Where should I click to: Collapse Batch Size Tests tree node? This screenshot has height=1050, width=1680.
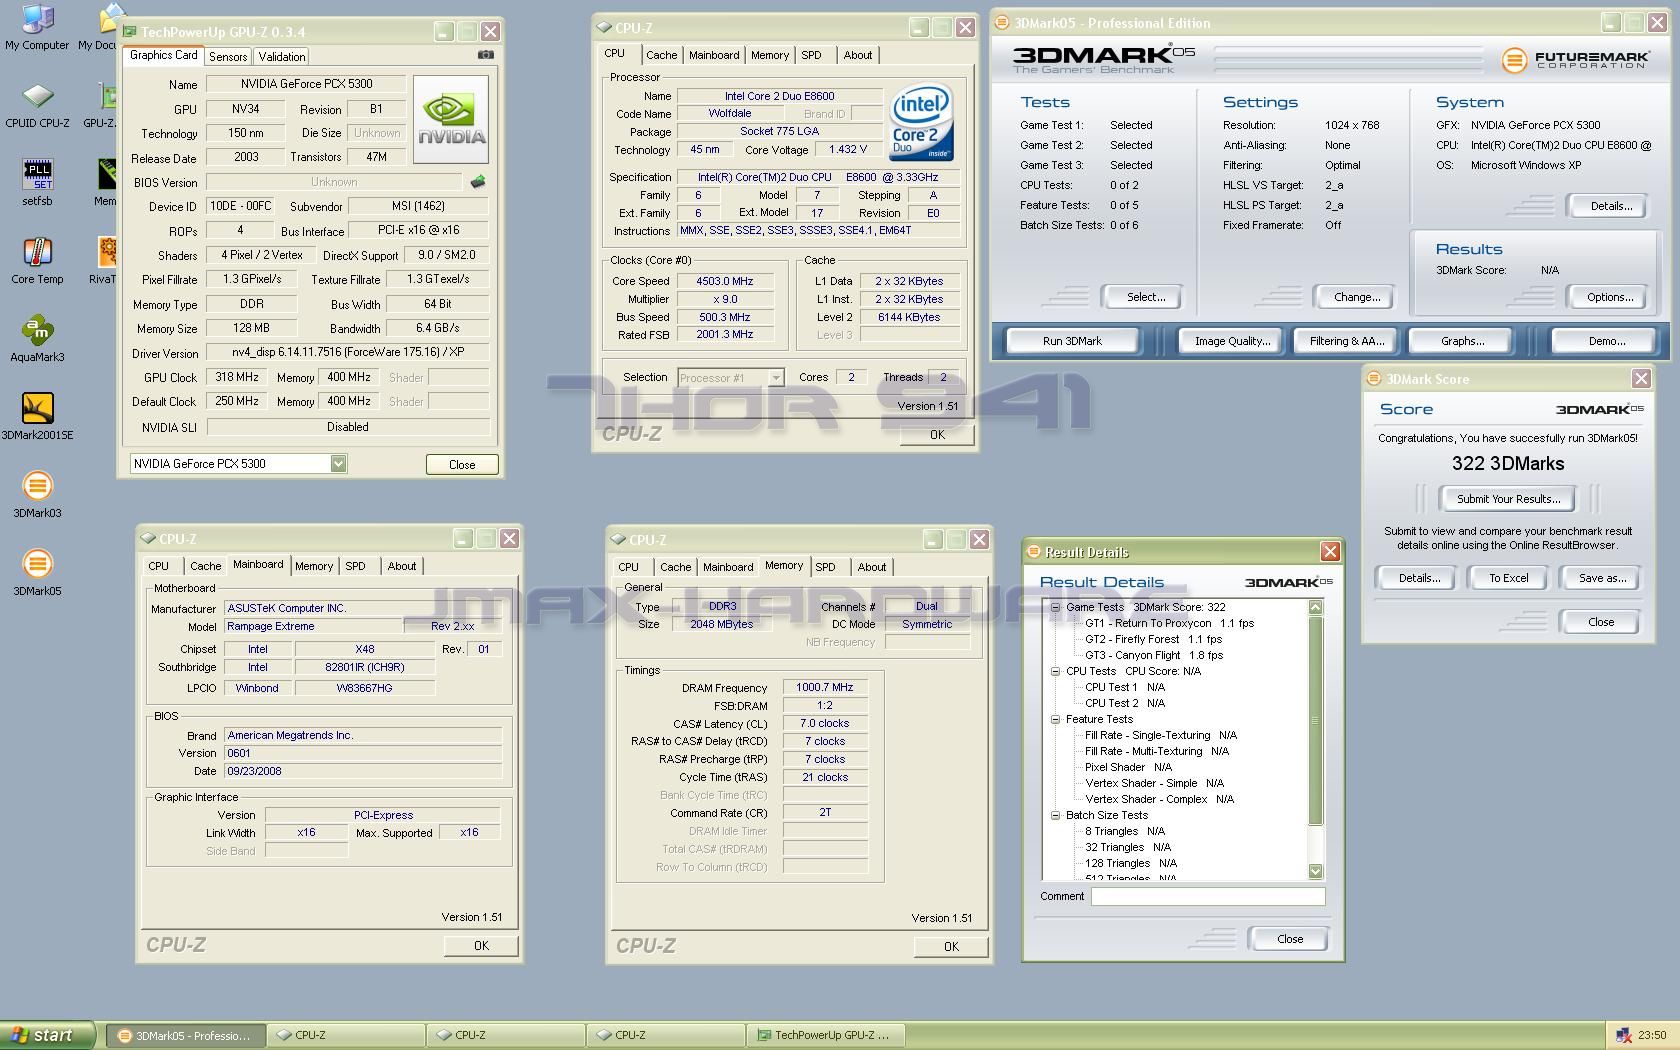(x=1055, y=815)
